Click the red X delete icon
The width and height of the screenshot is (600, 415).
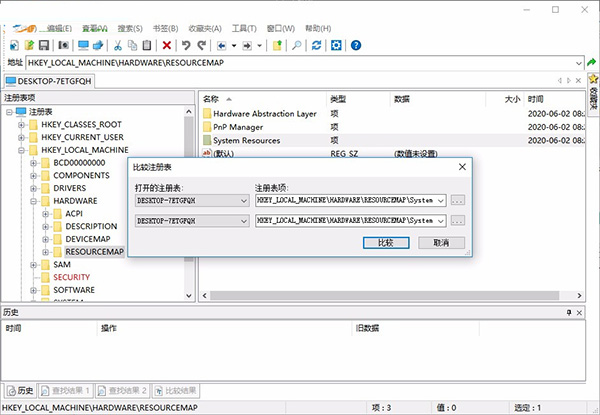166,45
